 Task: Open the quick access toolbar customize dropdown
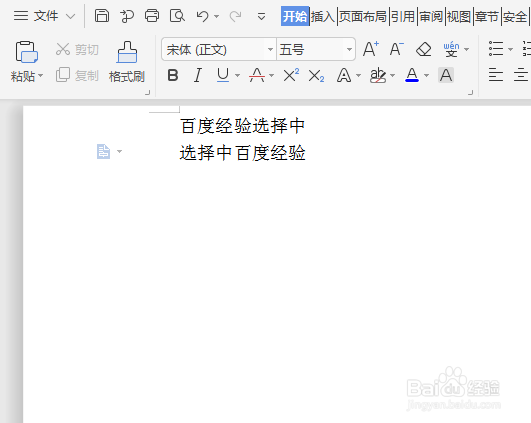tap(261, 16)
